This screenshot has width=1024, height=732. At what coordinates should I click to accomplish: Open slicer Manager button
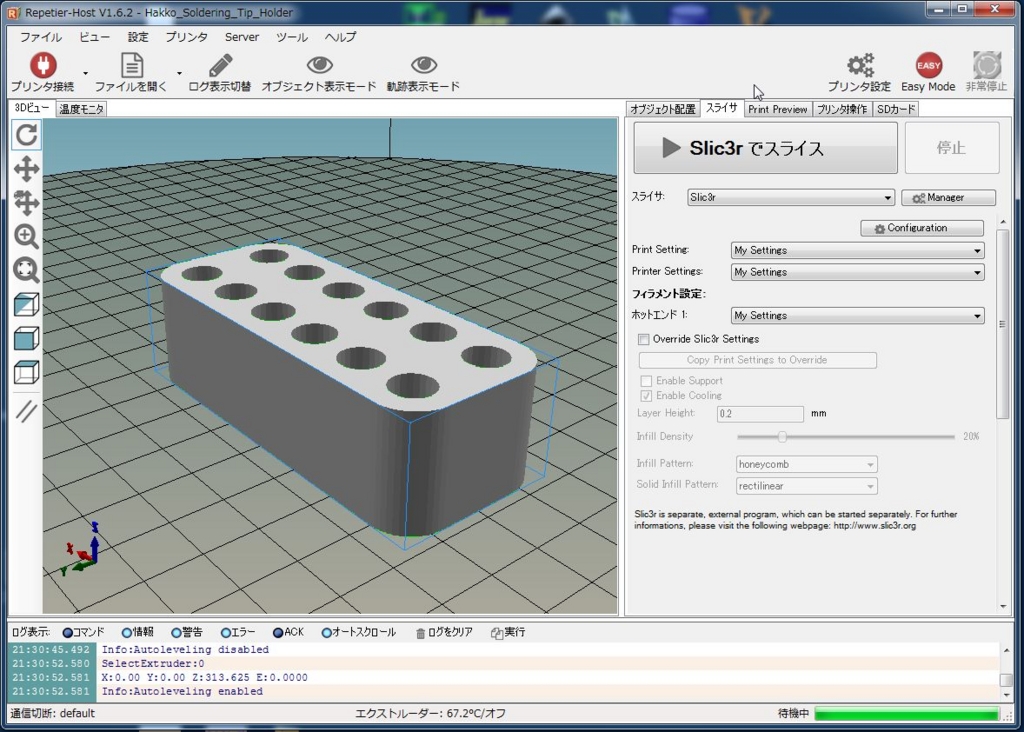click(x=948, y=198)
